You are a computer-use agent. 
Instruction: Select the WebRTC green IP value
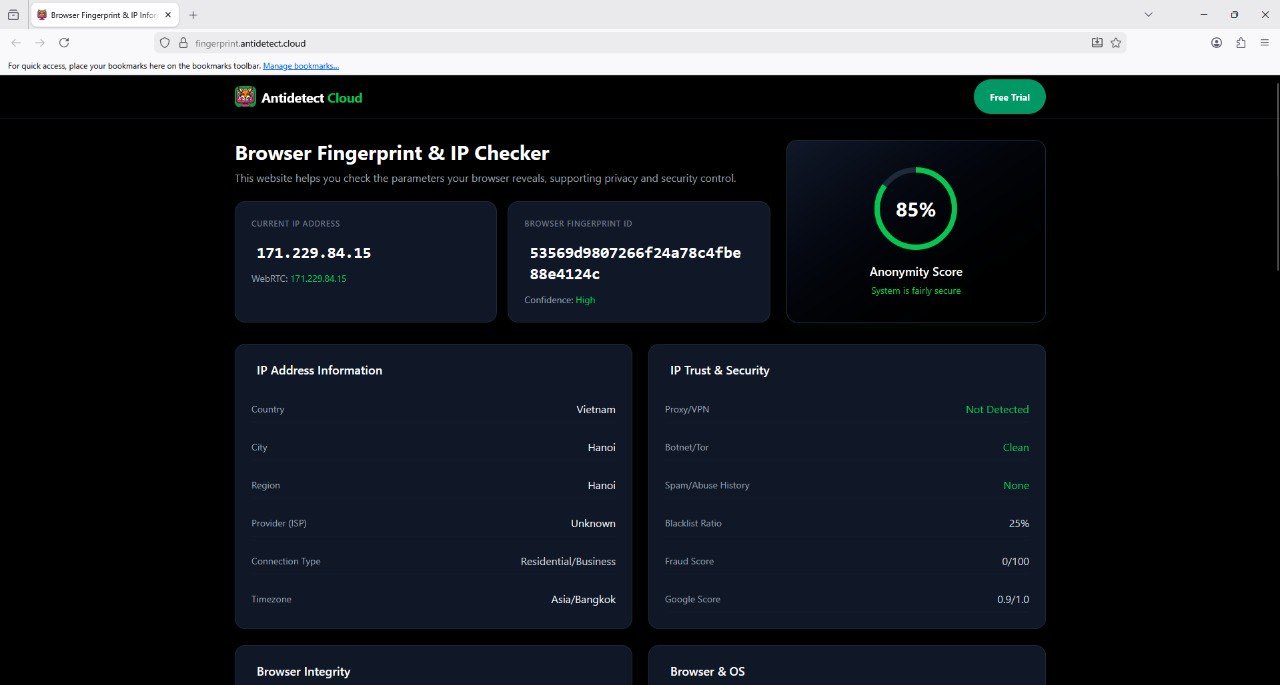318,279
